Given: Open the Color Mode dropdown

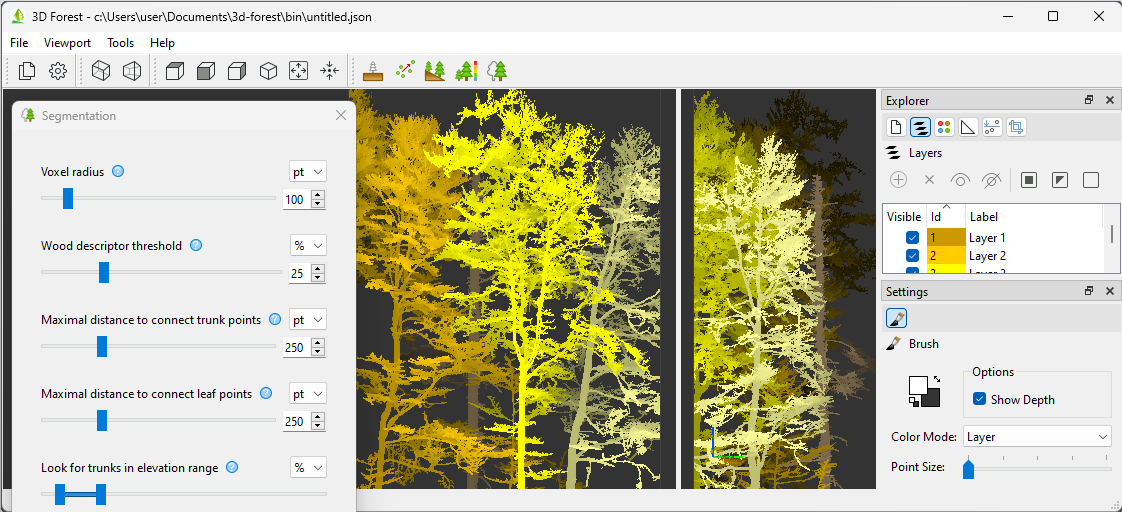Looking at the screenshot, I should point(1037,436).
